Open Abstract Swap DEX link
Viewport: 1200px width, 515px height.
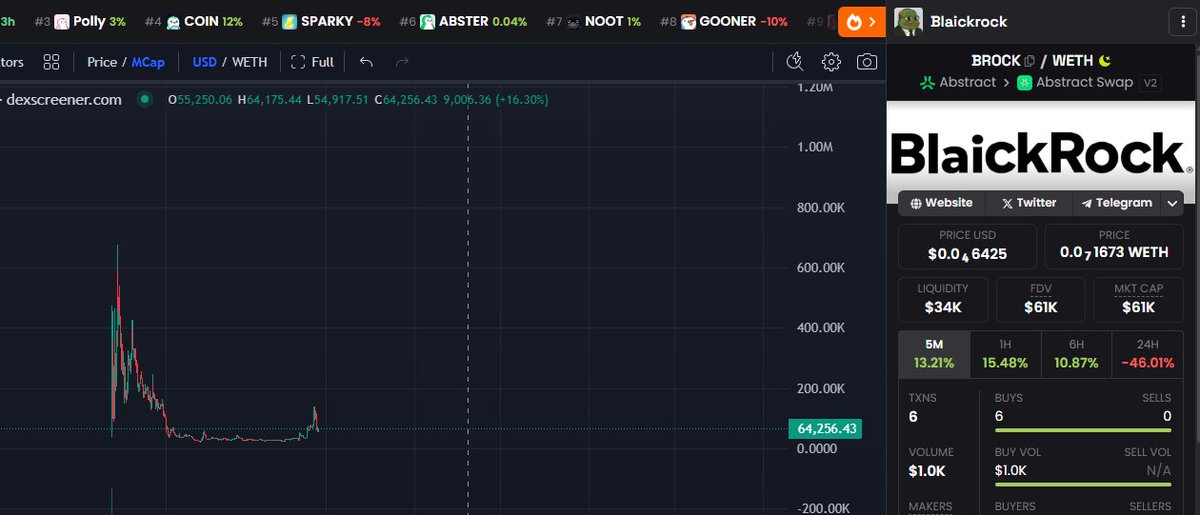(1075, 83)
